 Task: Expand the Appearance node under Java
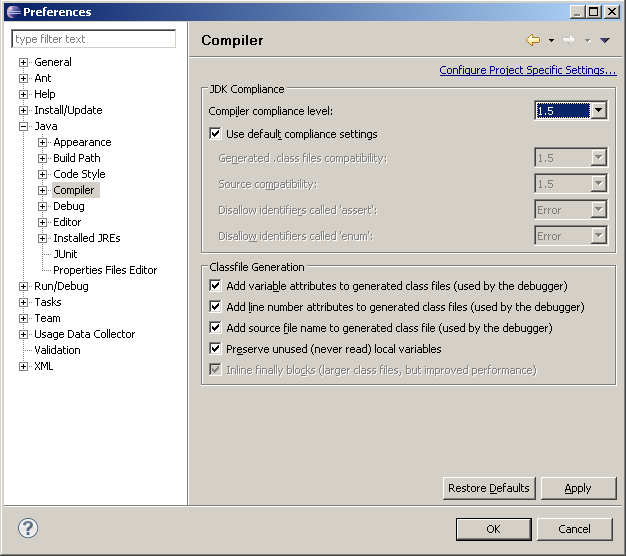(x=42, y=142)
